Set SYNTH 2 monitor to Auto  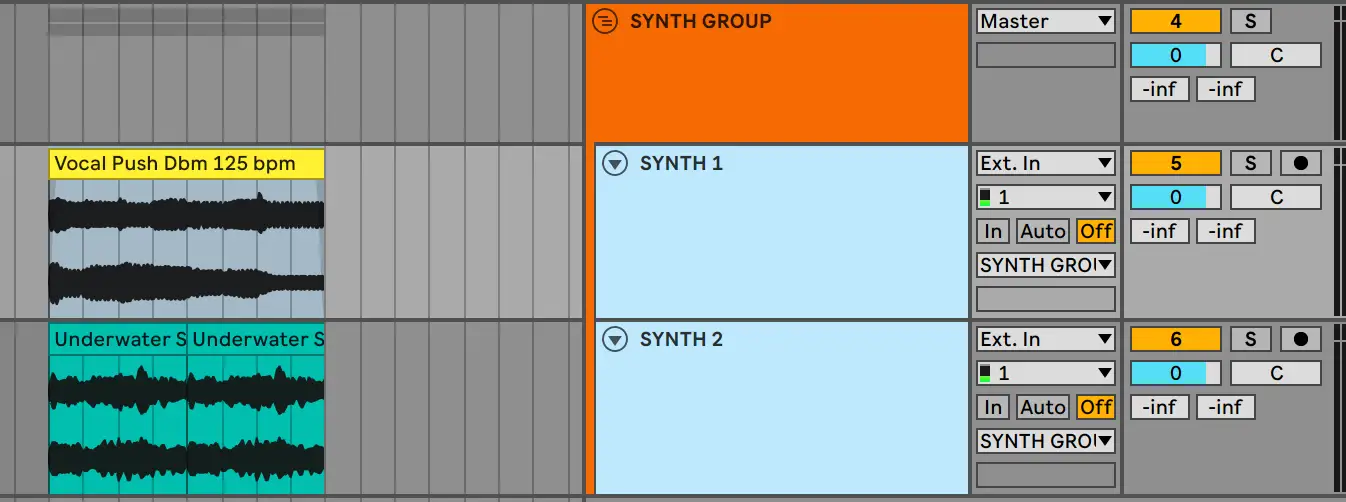pyautogui.click(x=1043, y=407)
